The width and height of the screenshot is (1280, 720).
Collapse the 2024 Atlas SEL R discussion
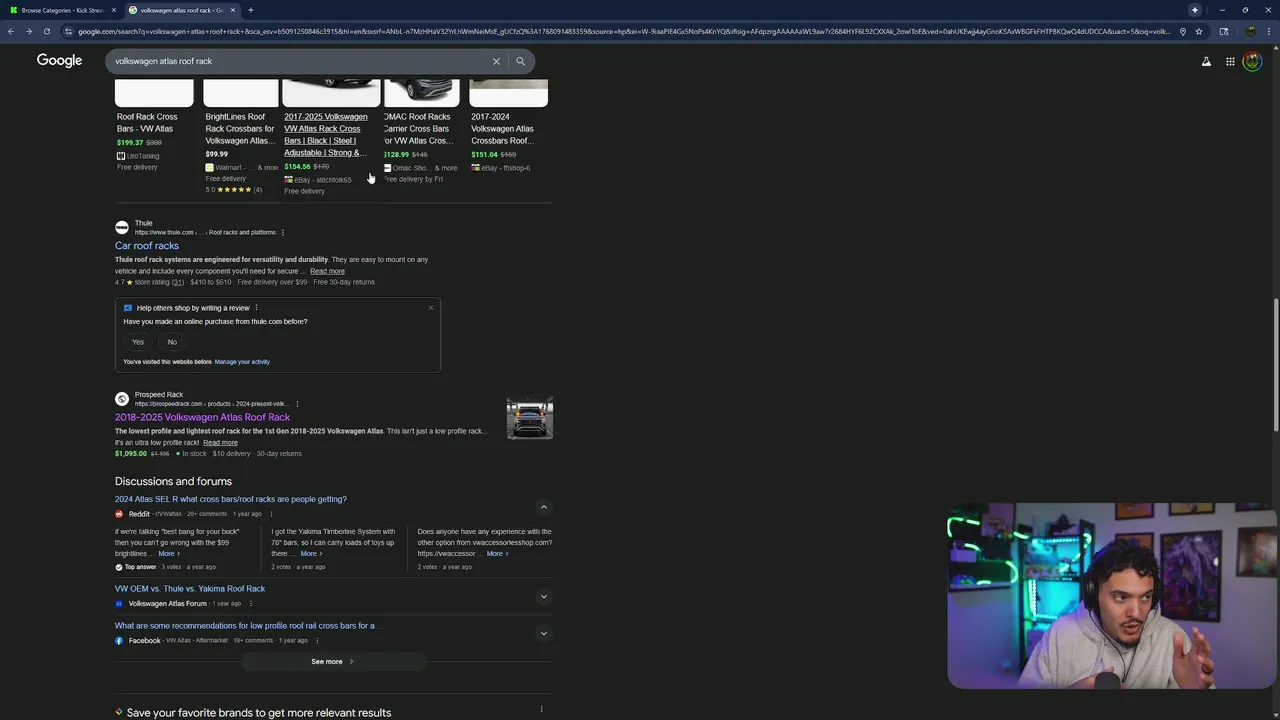click(543, 507)
